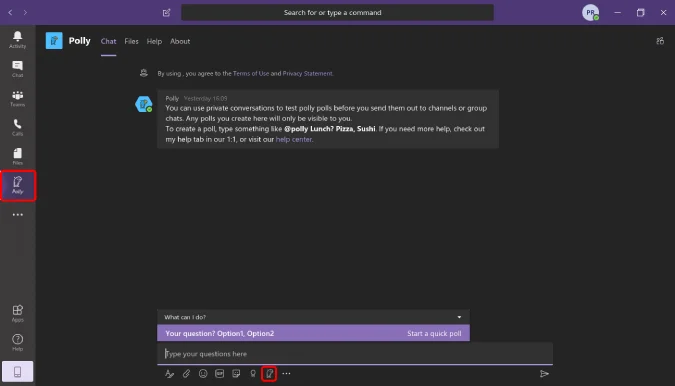
Task: Click the Polly message timestamp
Action: [x=205, y=99]
